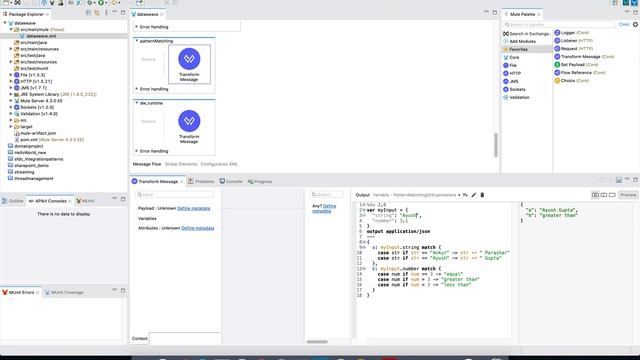Select JMS category in Mule Palette
The width and height of the screenshot is (640, 360).
tap(511, 81)
